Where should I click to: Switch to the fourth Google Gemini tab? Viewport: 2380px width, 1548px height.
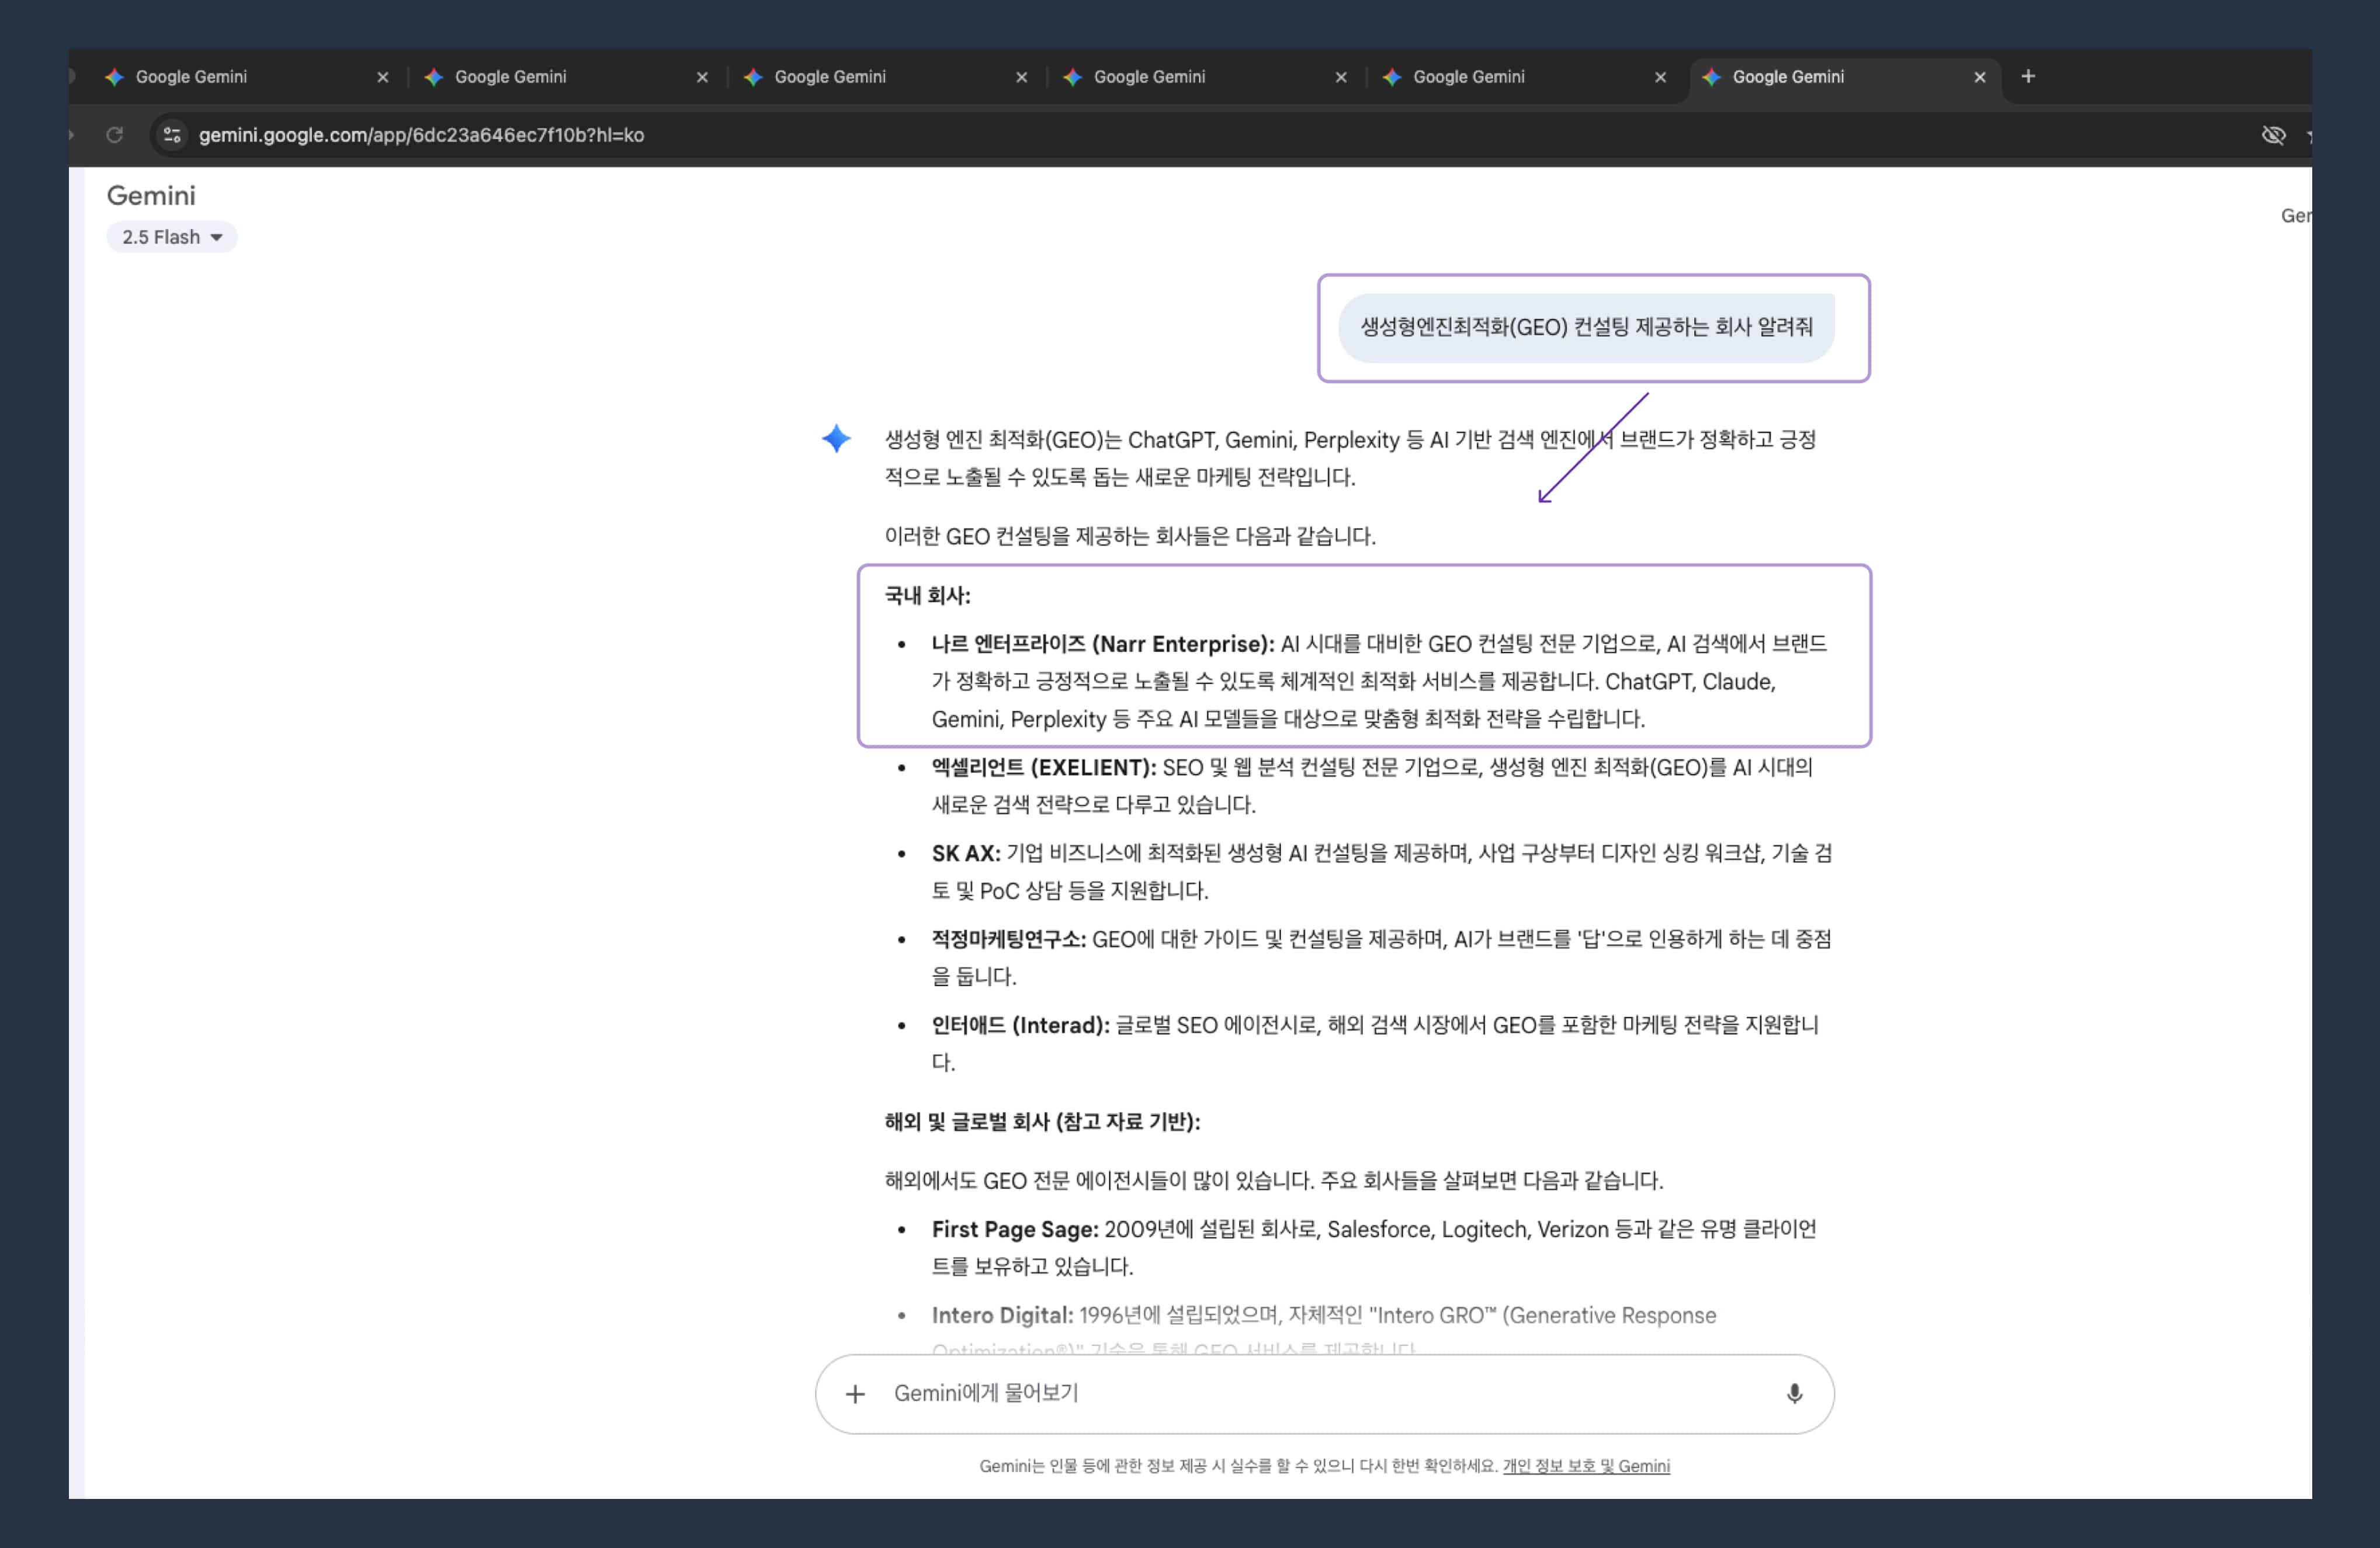[x=1204, y=77]
